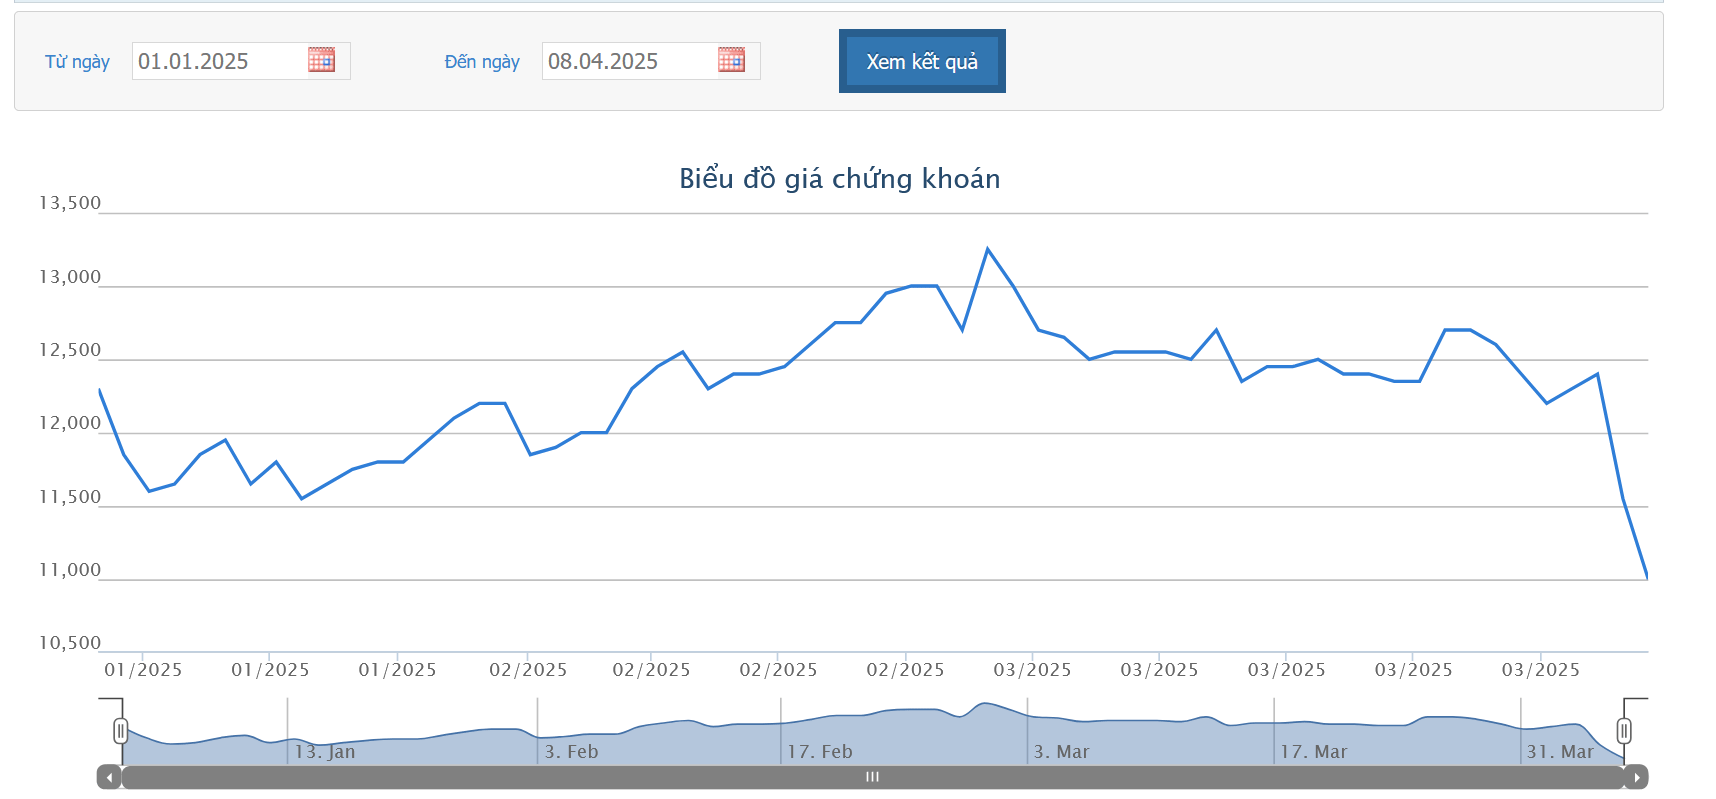Click the 'Từ ngày' label
This screenshot has width=1716, height=799.
pos(77,62)
